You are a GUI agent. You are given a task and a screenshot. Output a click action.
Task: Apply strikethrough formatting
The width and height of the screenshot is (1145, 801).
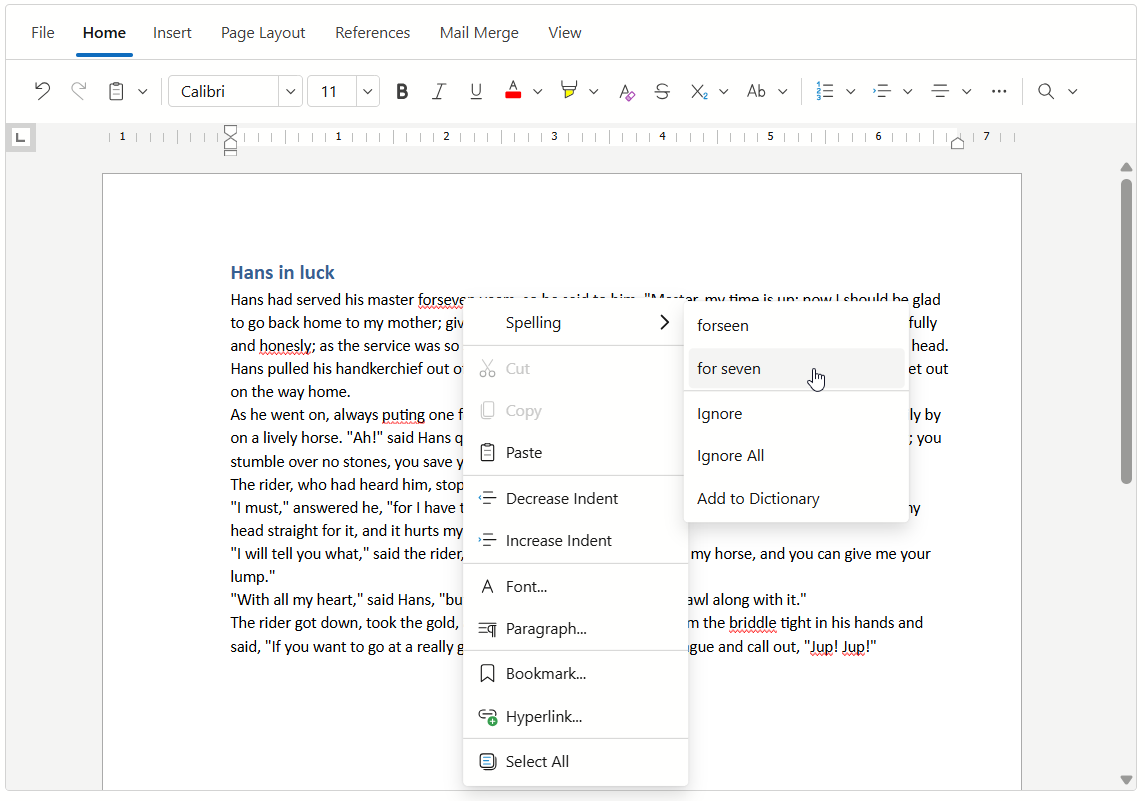click(662, 91)
